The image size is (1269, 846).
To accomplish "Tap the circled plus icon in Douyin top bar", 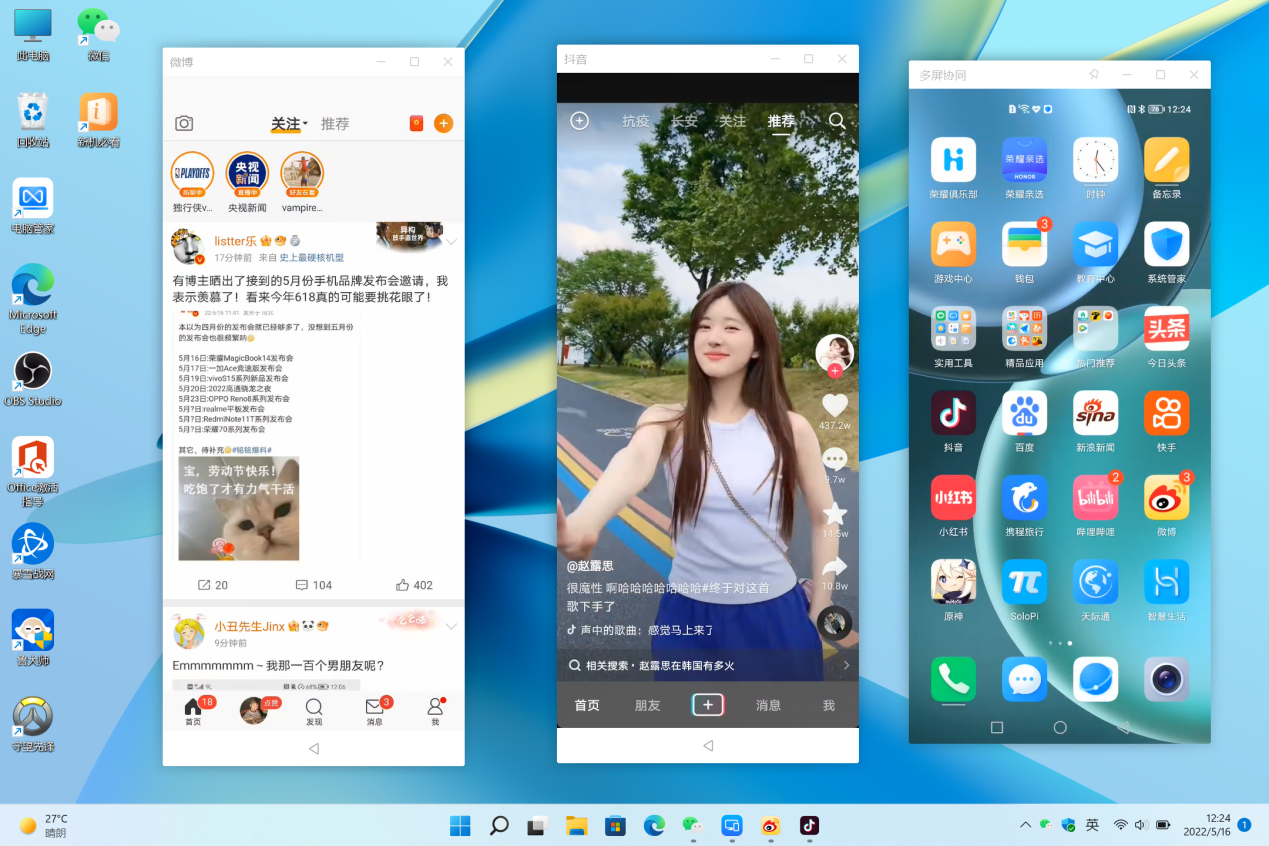I will 579,121.
